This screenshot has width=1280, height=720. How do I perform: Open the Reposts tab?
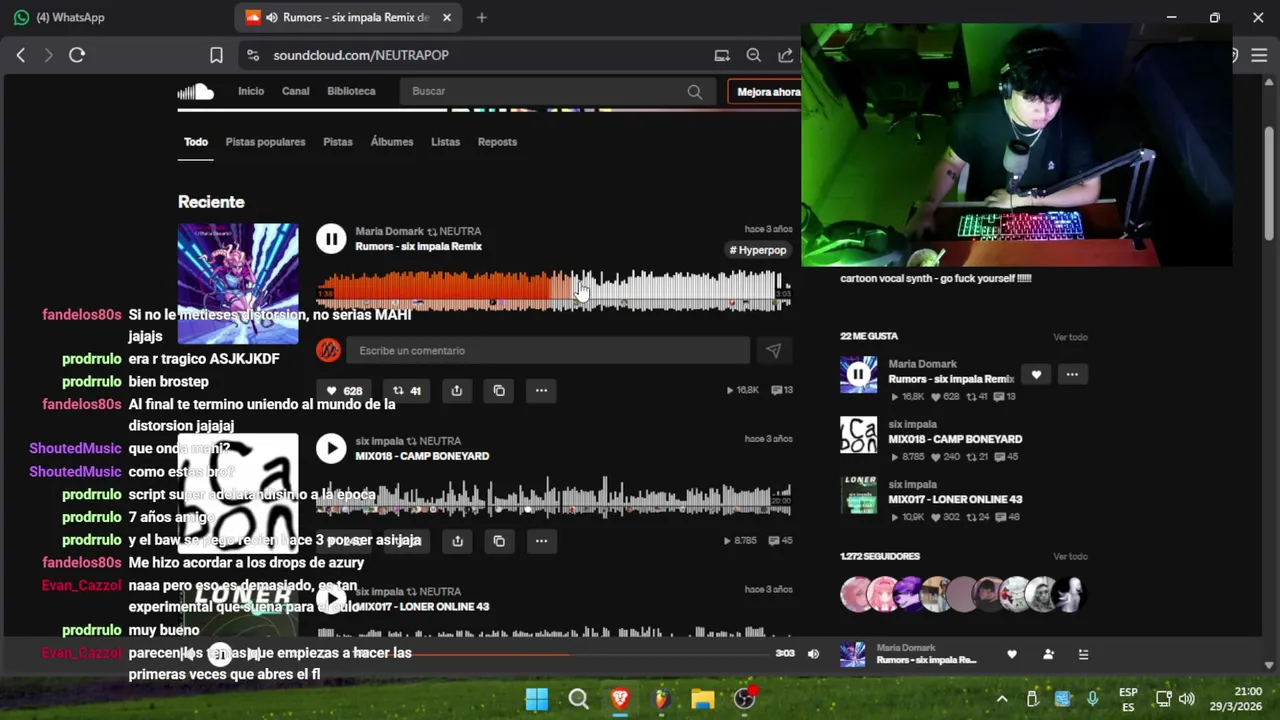pyautogui.click(x=497, y=142)
